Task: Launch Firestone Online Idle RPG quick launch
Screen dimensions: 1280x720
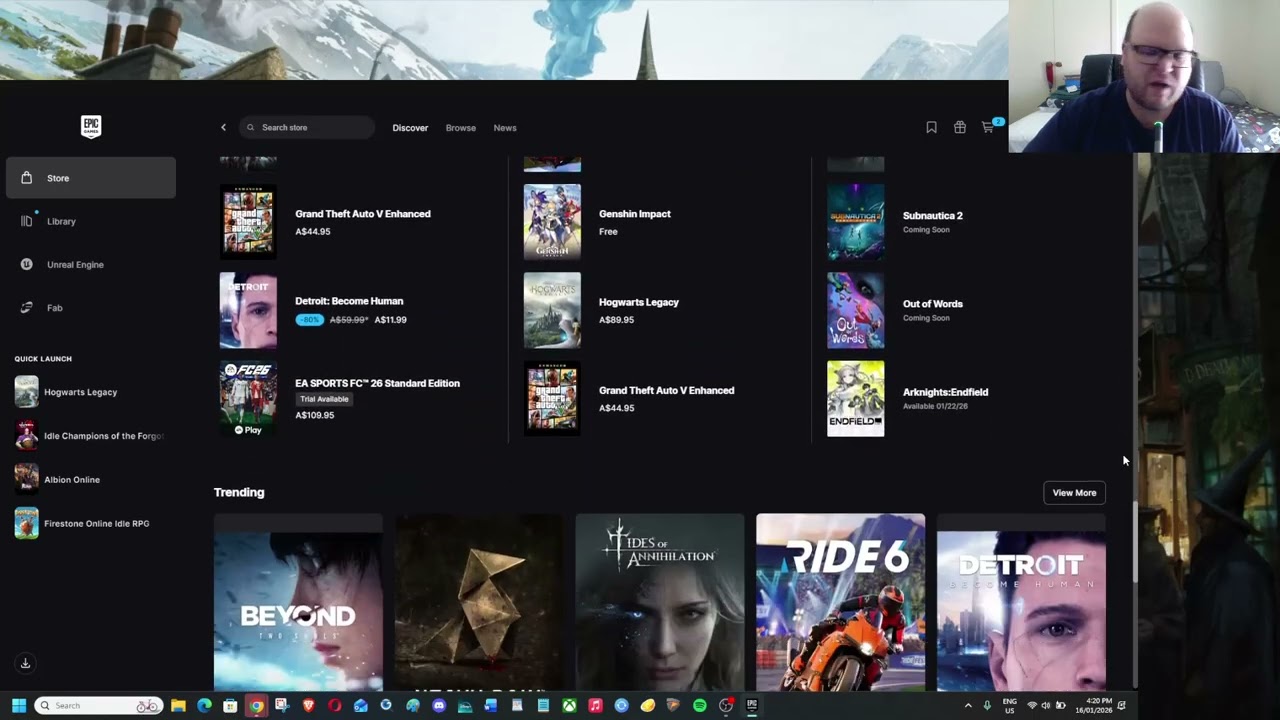Action: 90,523
